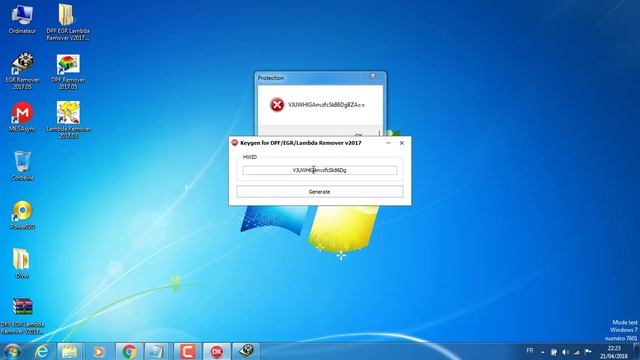Select the Corbeille recycle bin icon
Viewport: 640px width, 360px height.
(22, 166)
